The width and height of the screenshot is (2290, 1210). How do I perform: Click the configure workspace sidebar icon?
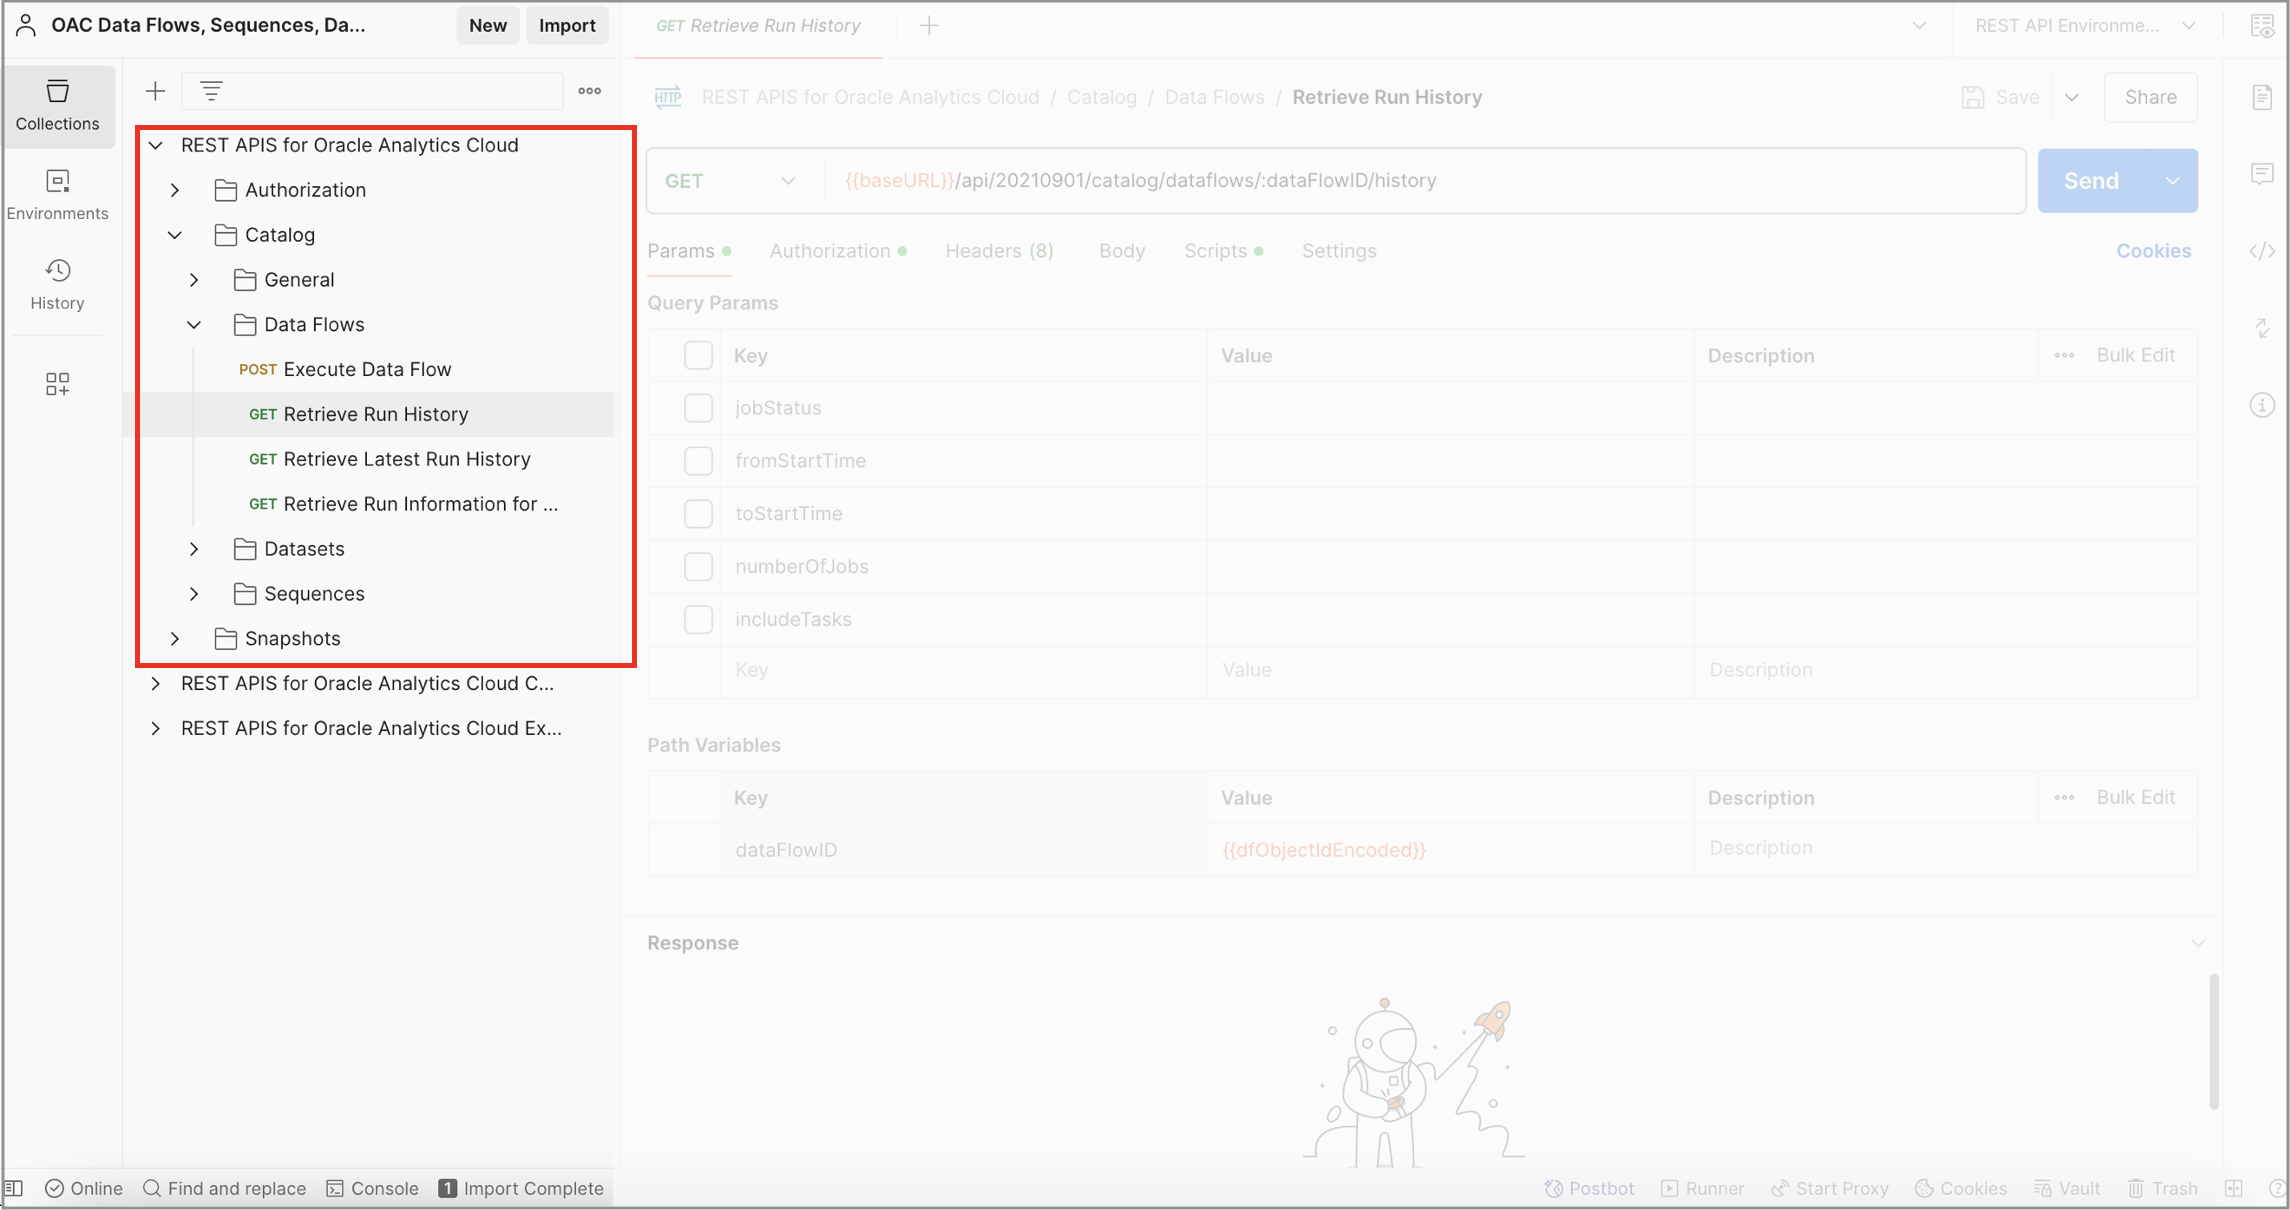point(57,384)
